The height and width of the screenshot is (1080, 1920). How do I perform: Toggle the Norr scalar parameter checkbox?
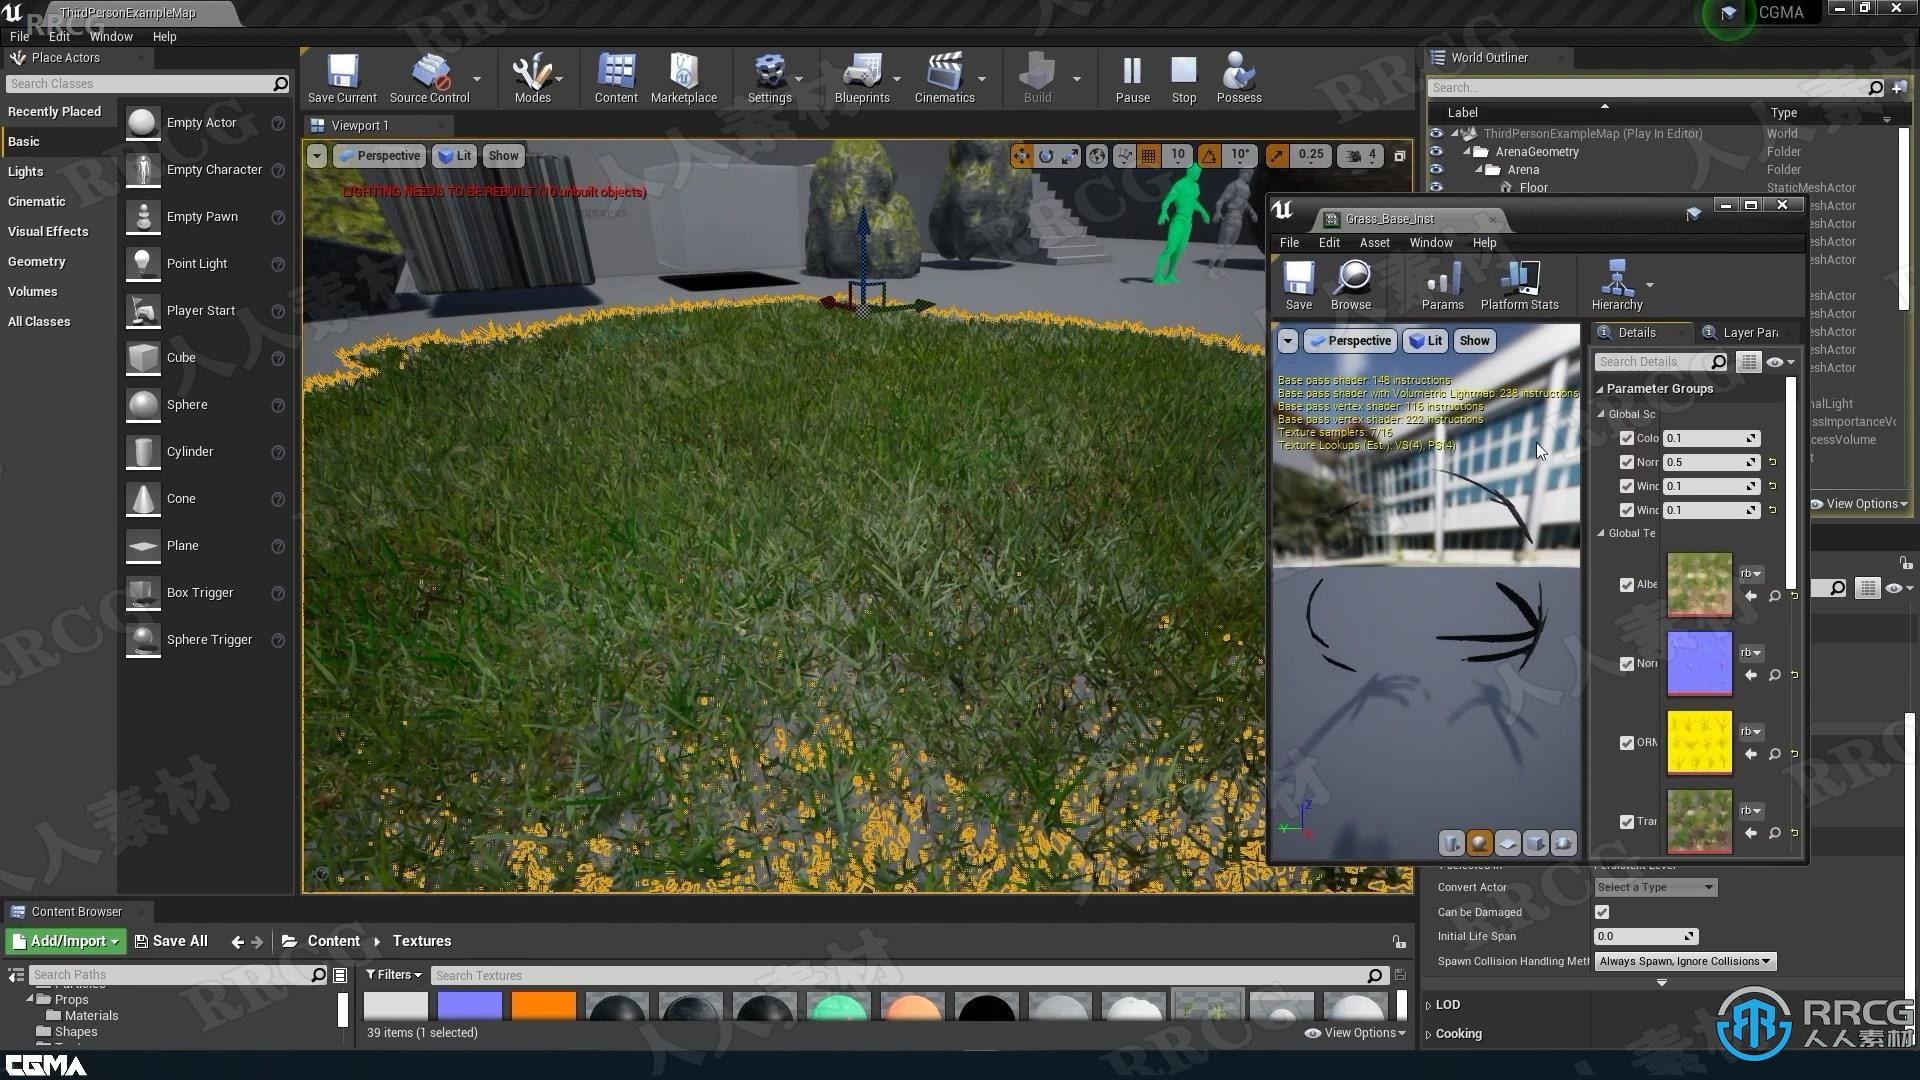coord(1627,462)
